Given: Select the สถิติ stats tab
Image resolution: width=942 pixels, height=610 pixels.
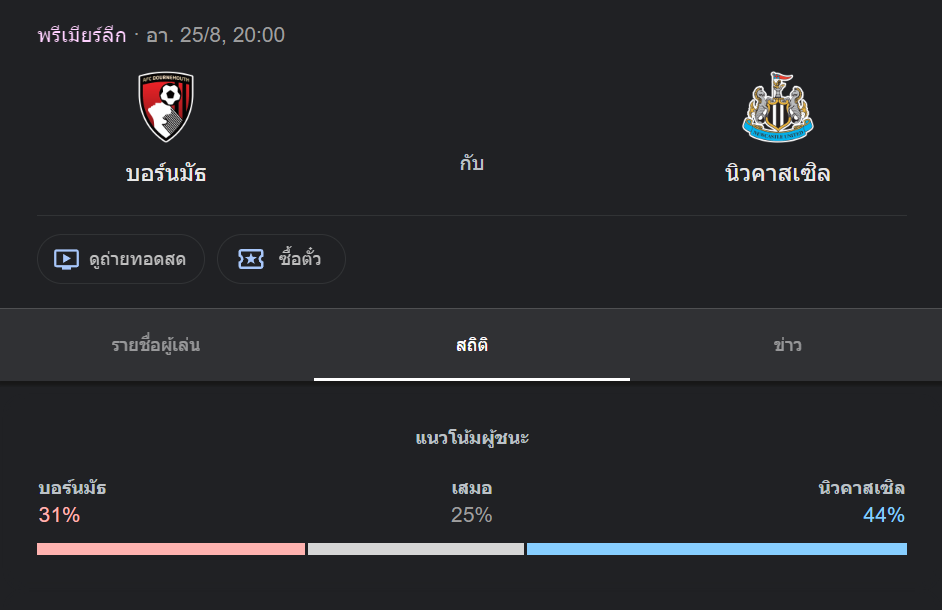Looking at the screenshot, I should [472, 346].
